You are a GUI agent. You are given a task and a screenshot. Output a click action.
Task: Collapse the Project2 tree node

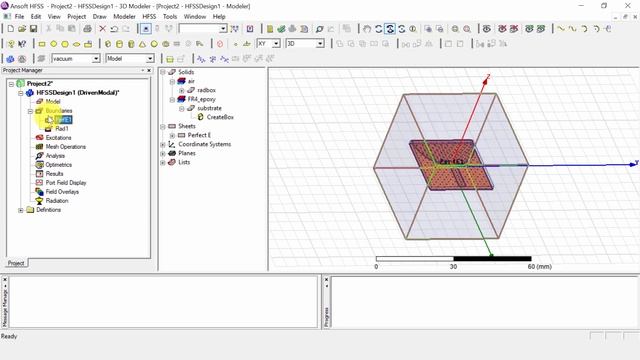tap(11, 84)
